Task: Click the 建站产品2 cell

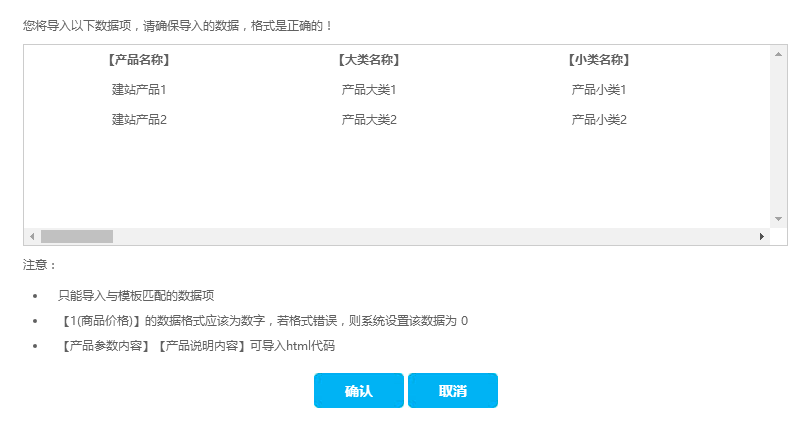Action: click(139, 120)
